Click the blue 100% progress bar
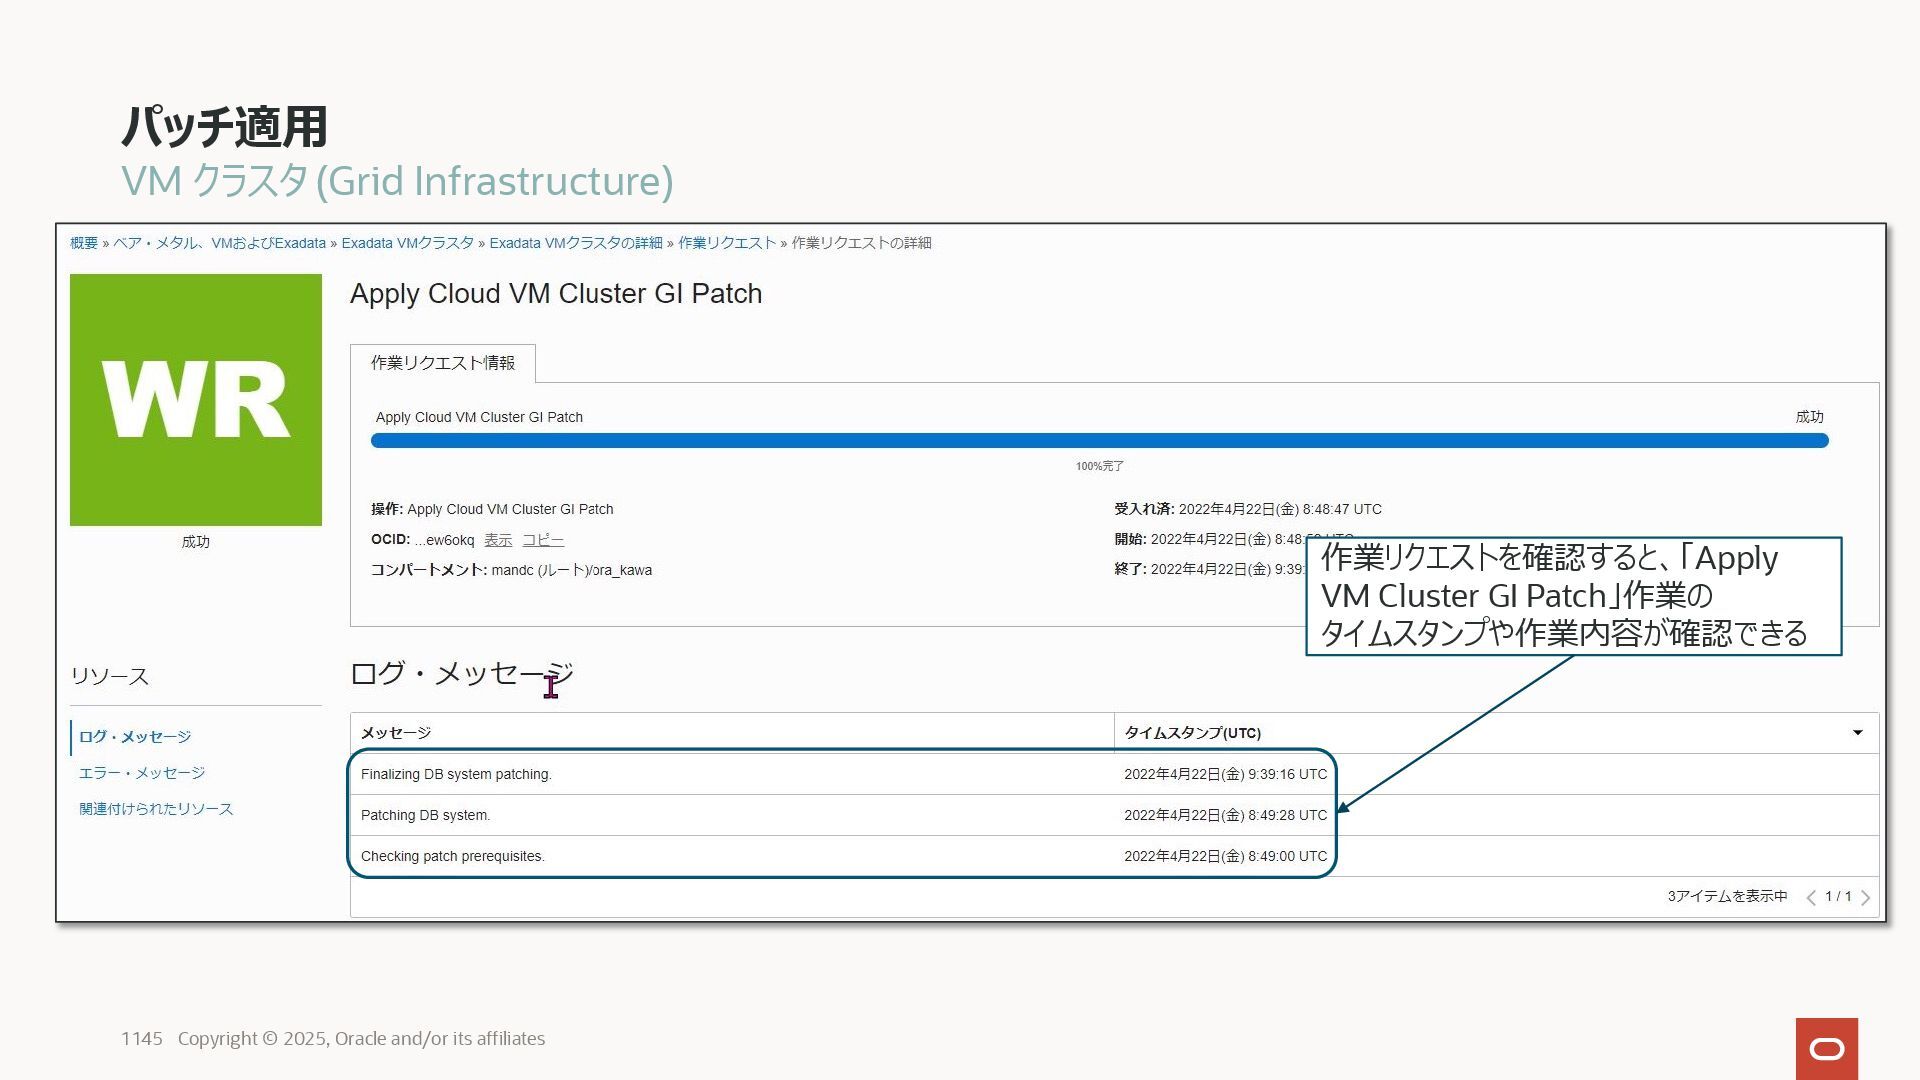The height and width of the screenshot is (1080, 1920). pyautogui.click(x=1098, y=441)
